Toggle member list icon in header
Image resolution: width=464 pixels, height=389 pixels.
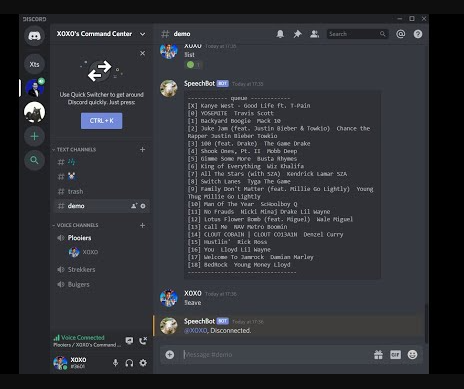[314, 34]
